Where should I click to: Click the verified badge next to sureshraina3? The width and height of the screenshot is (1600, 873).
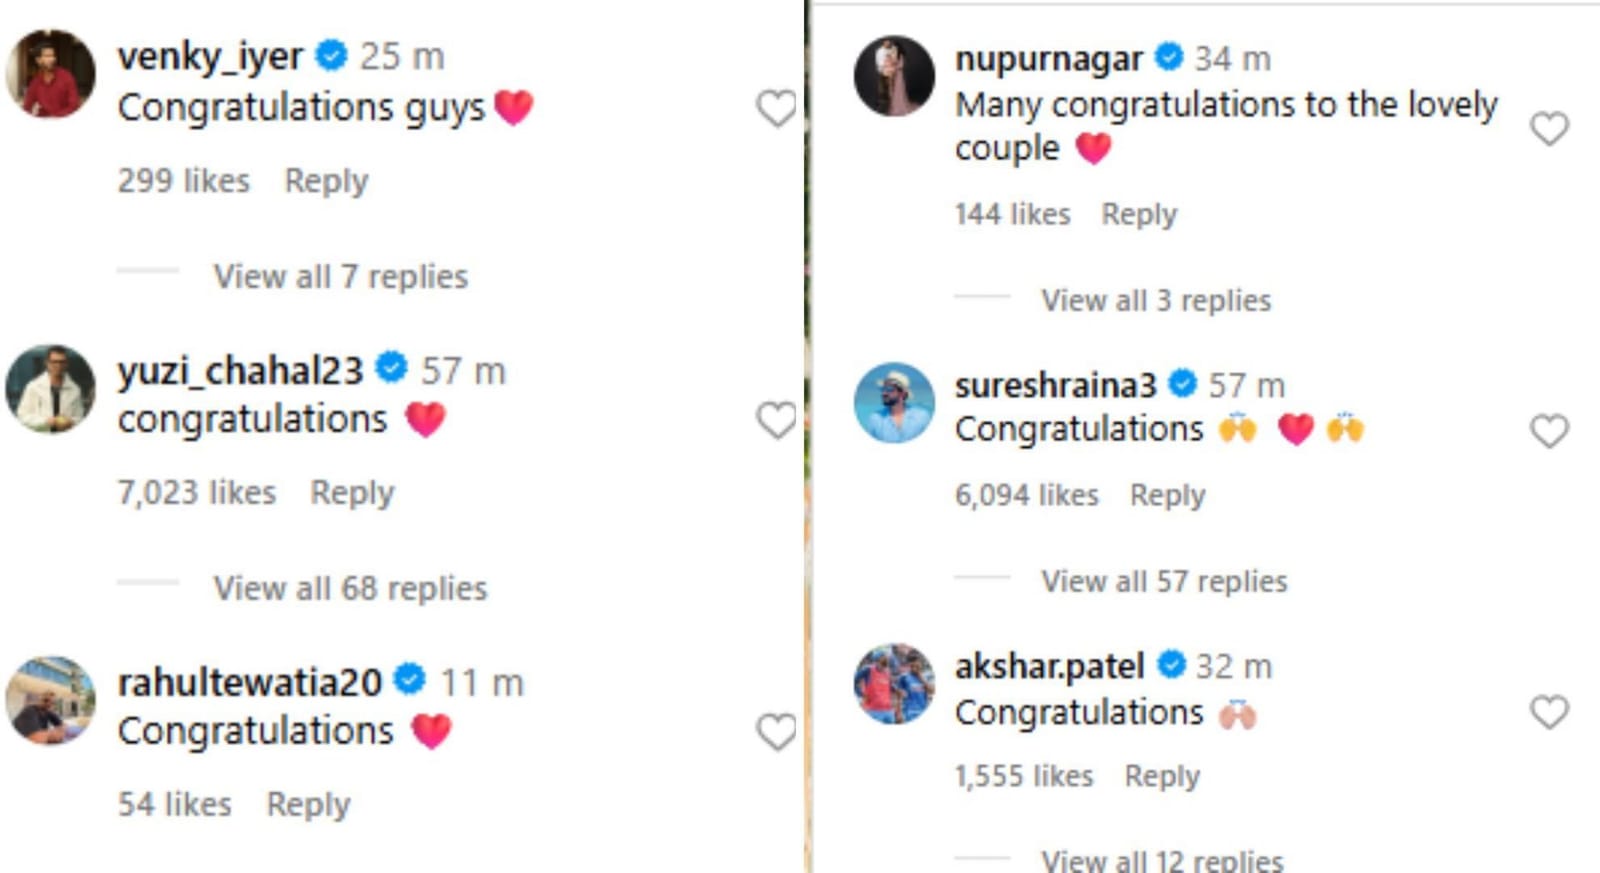pos(1183,382)
